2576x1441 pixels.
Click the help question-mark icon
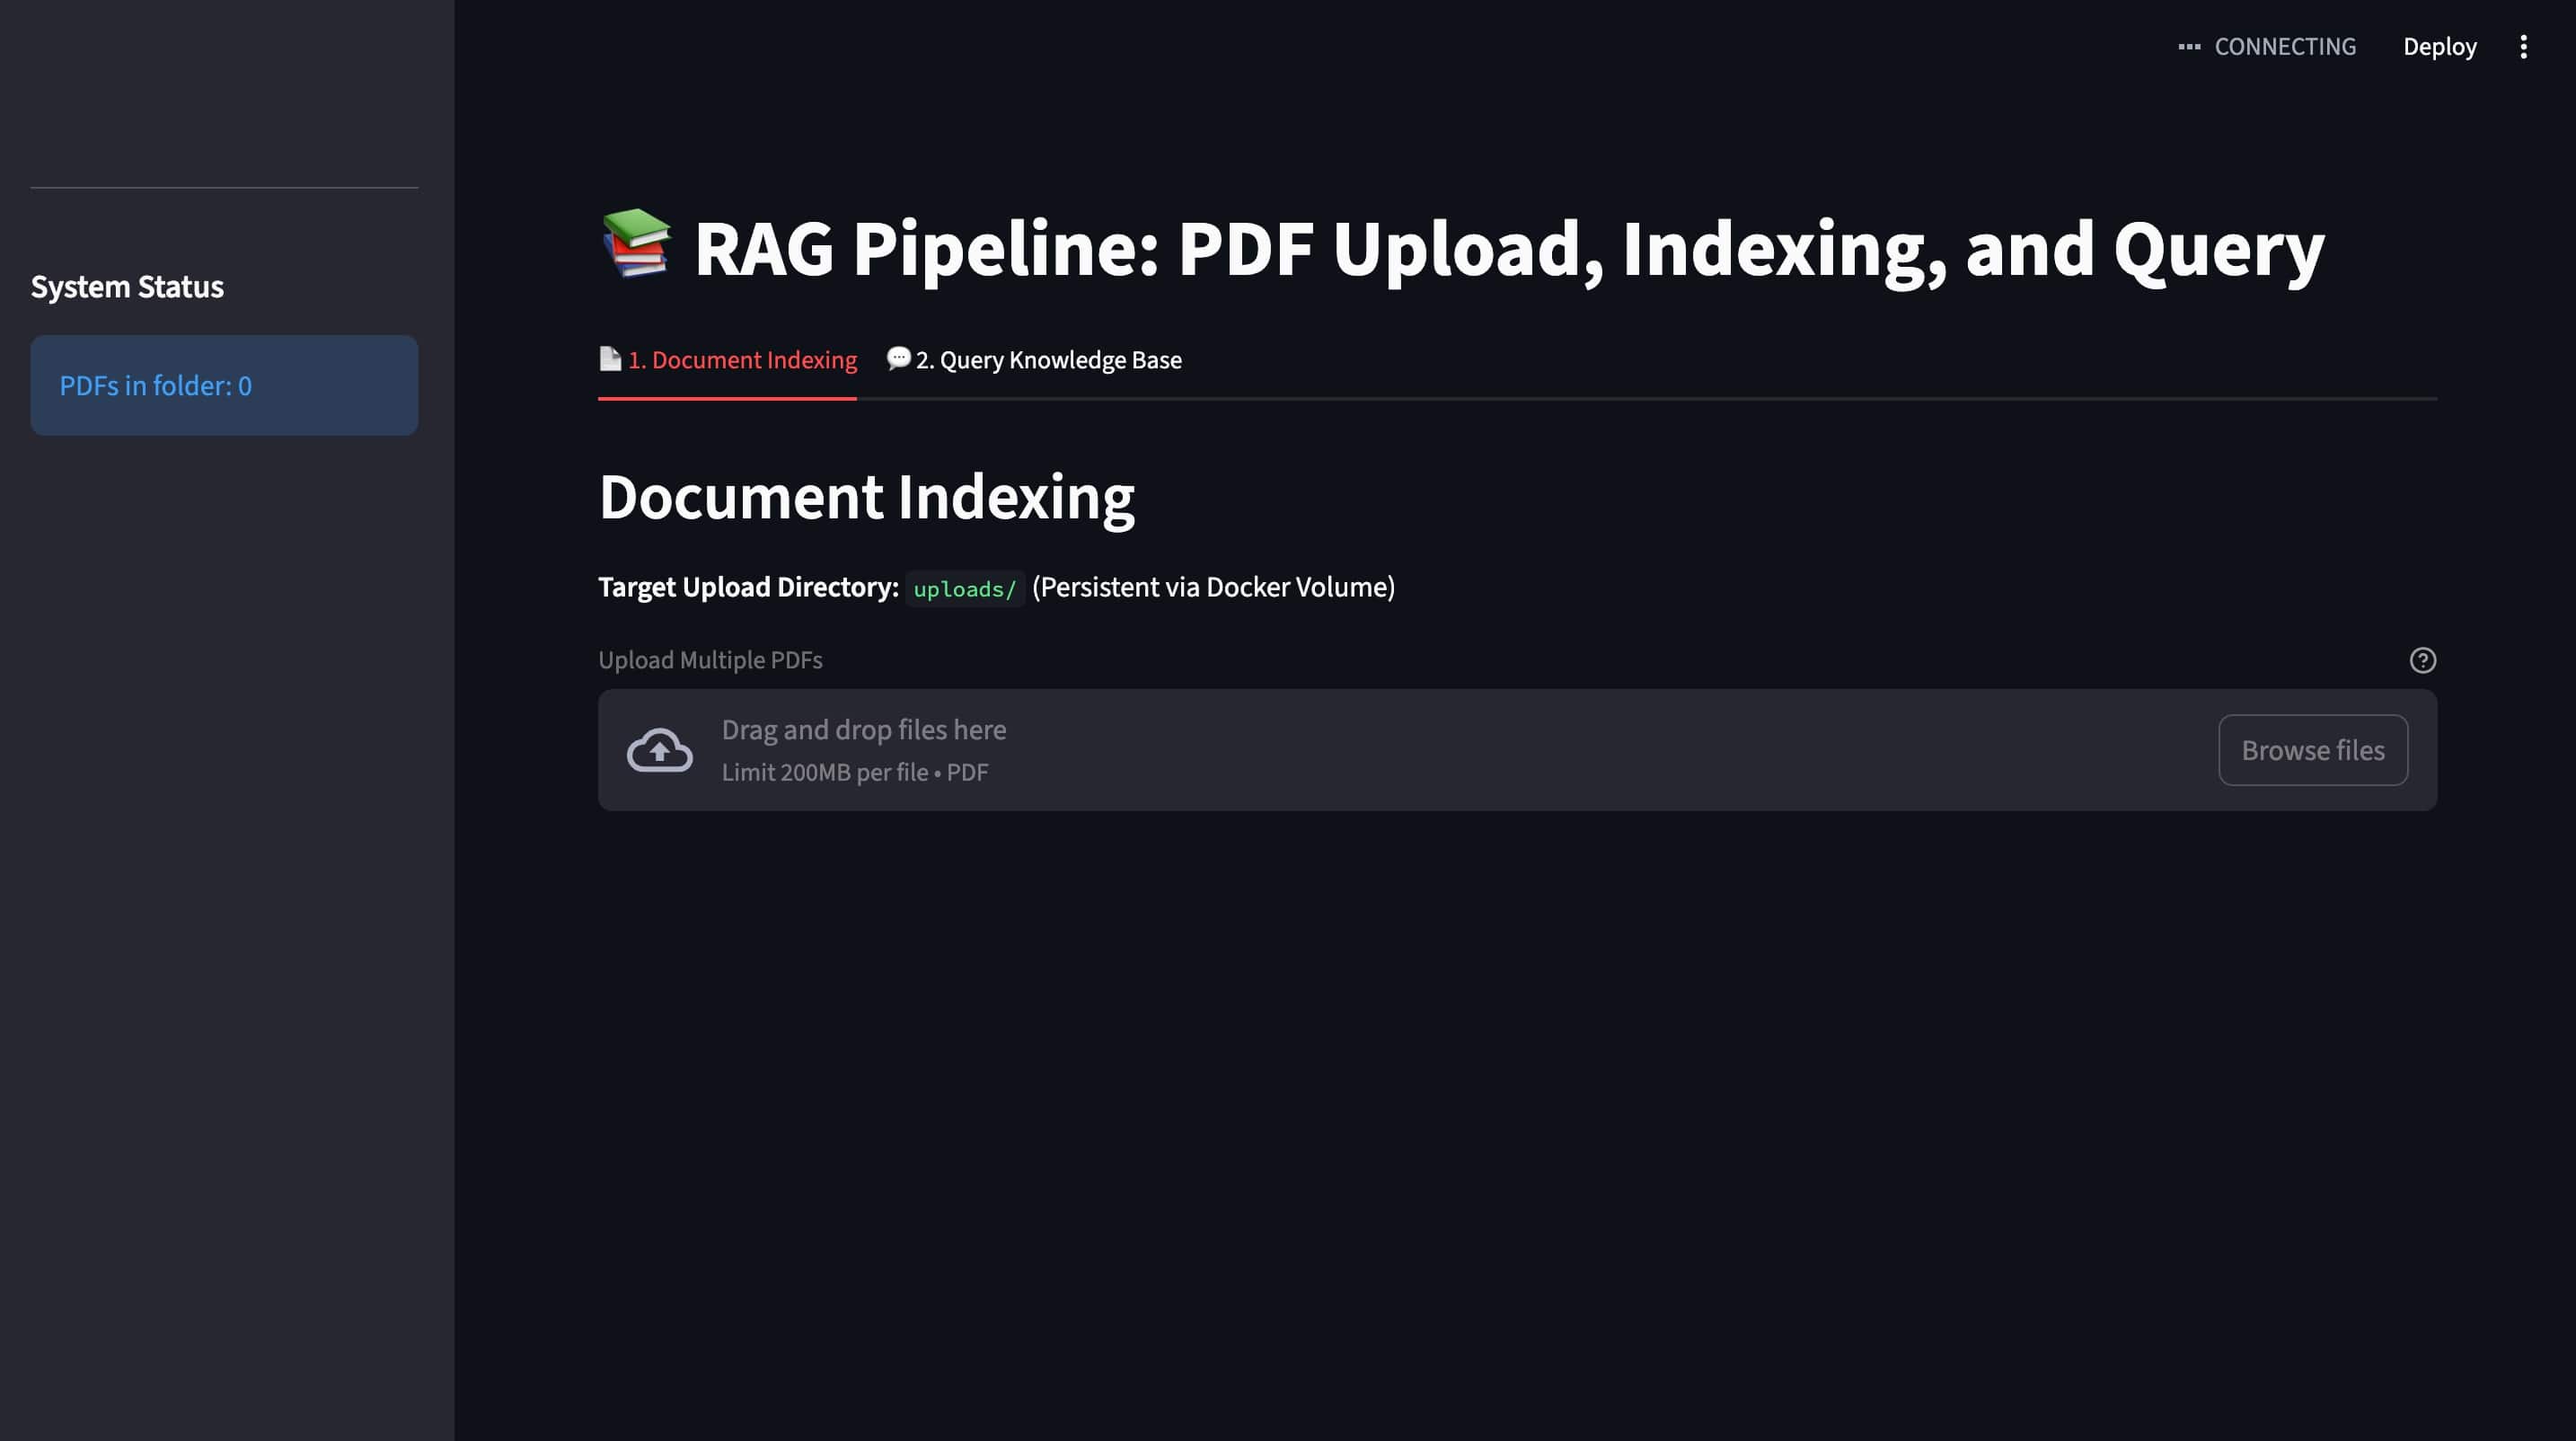point(2422,660)
